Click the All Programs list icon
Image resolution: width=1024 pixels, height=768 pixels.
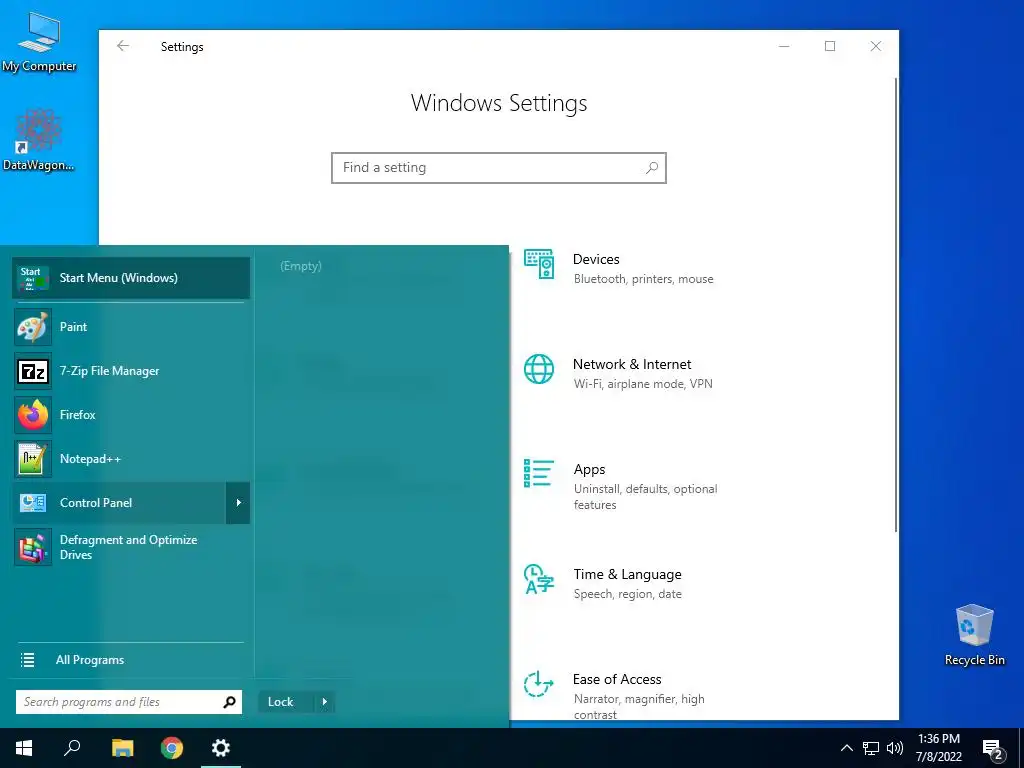click(27, 660)
